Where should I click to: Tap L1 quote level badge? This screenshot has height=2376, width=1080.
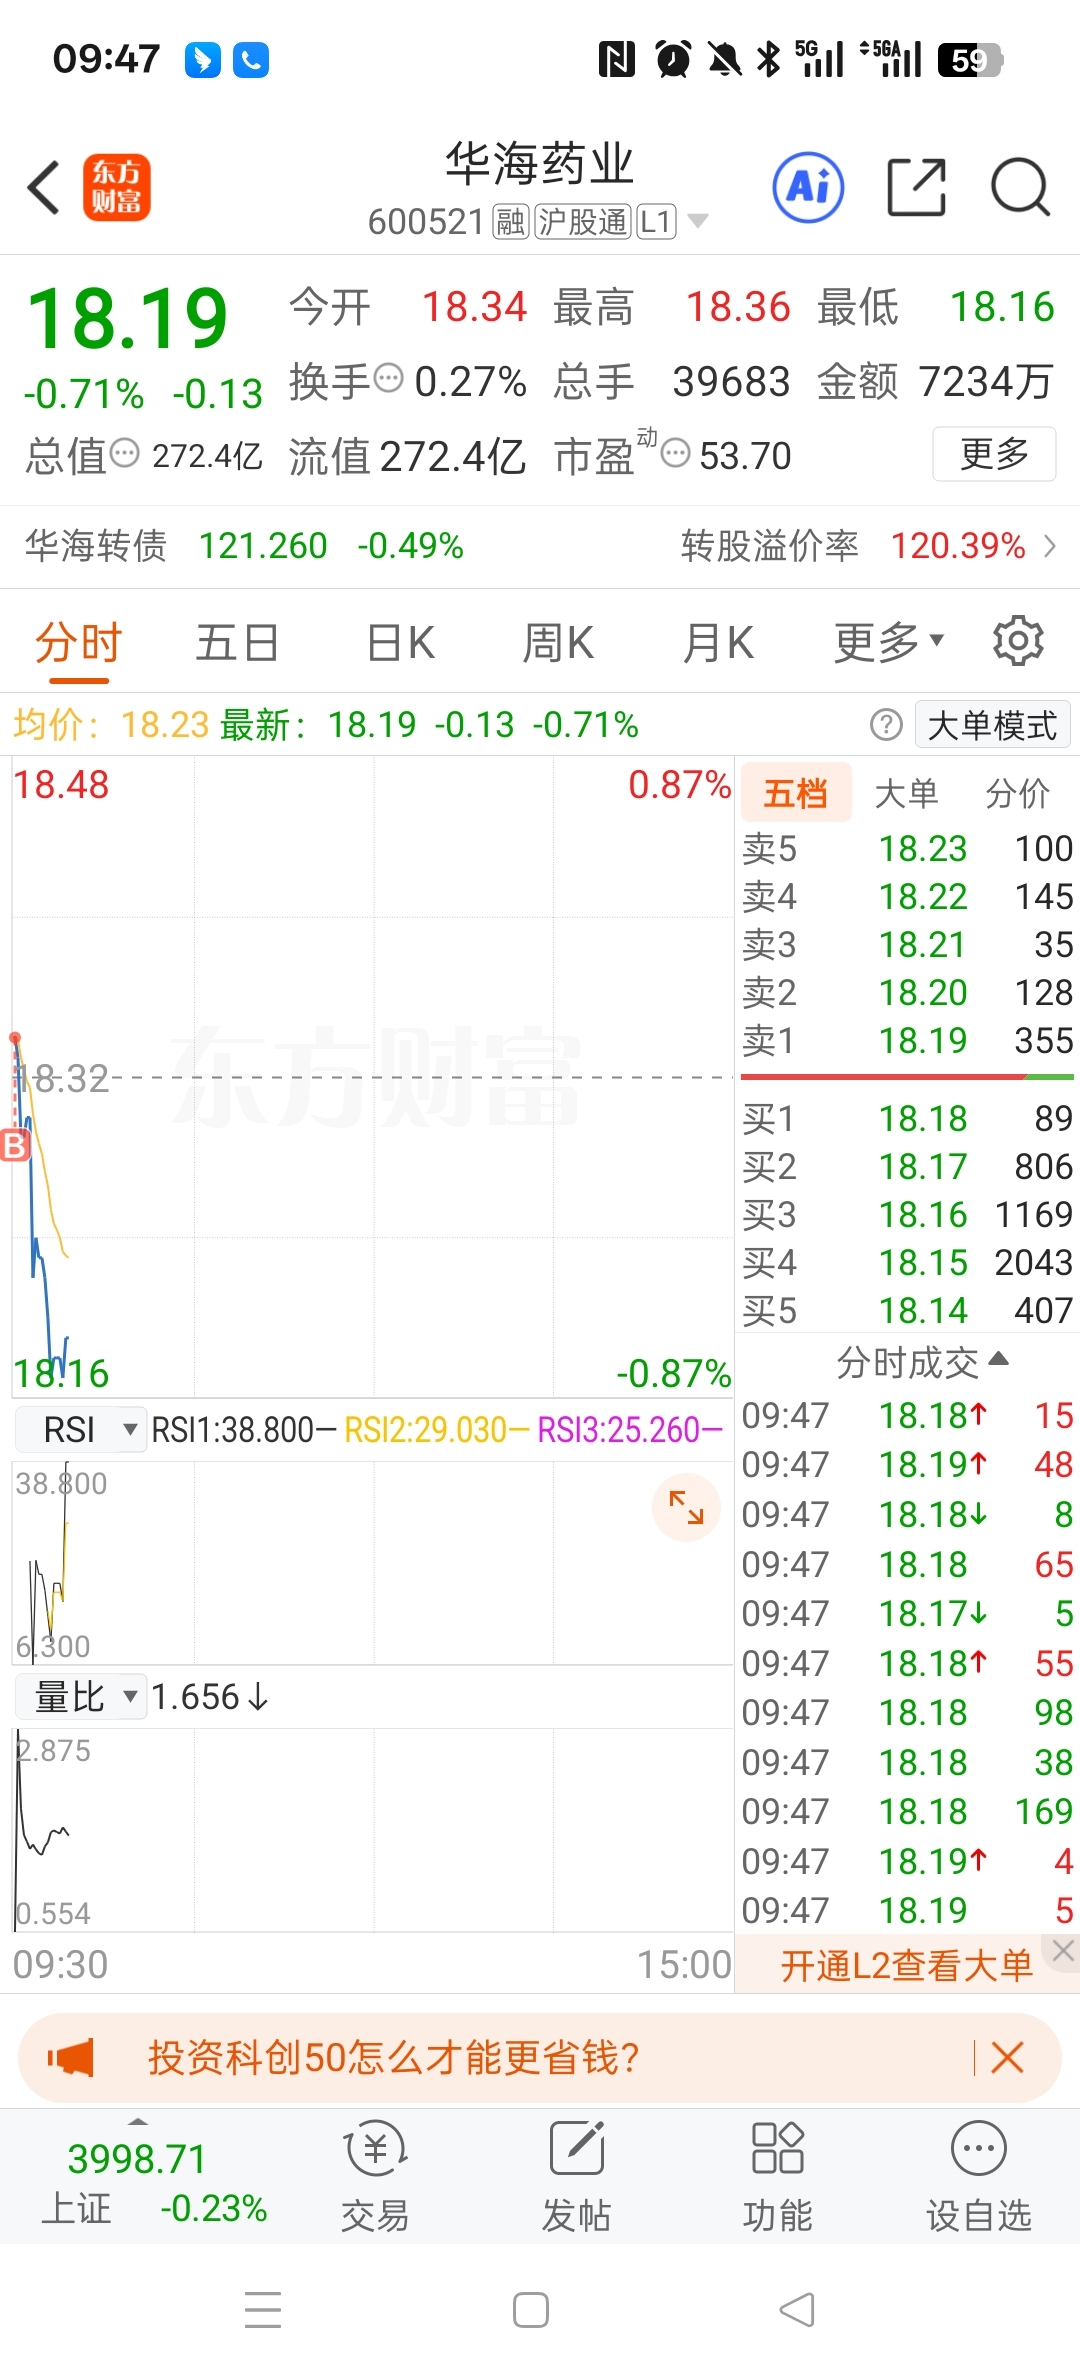pyautogui.click(x=656, y=221)
